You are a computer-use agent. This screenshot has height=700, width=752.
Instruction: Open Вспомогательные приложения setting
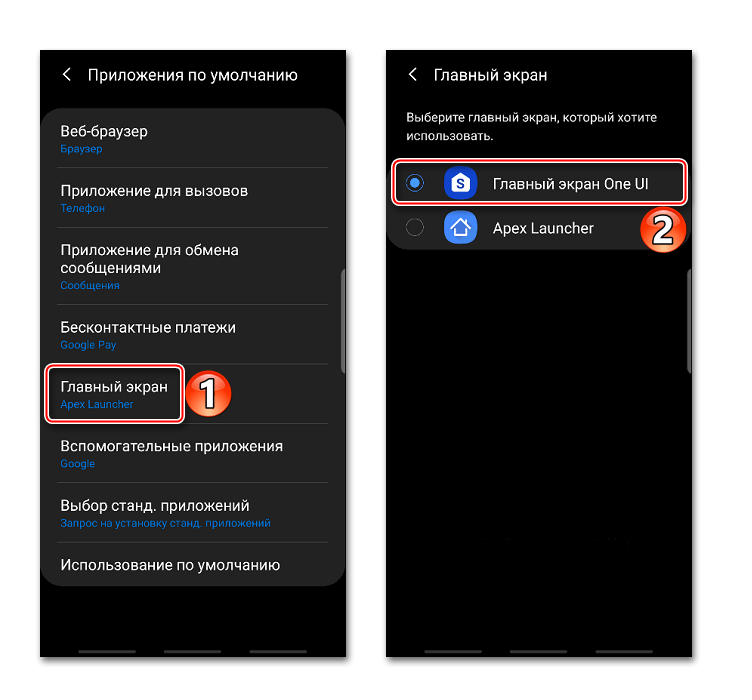[x=193, y=454]
